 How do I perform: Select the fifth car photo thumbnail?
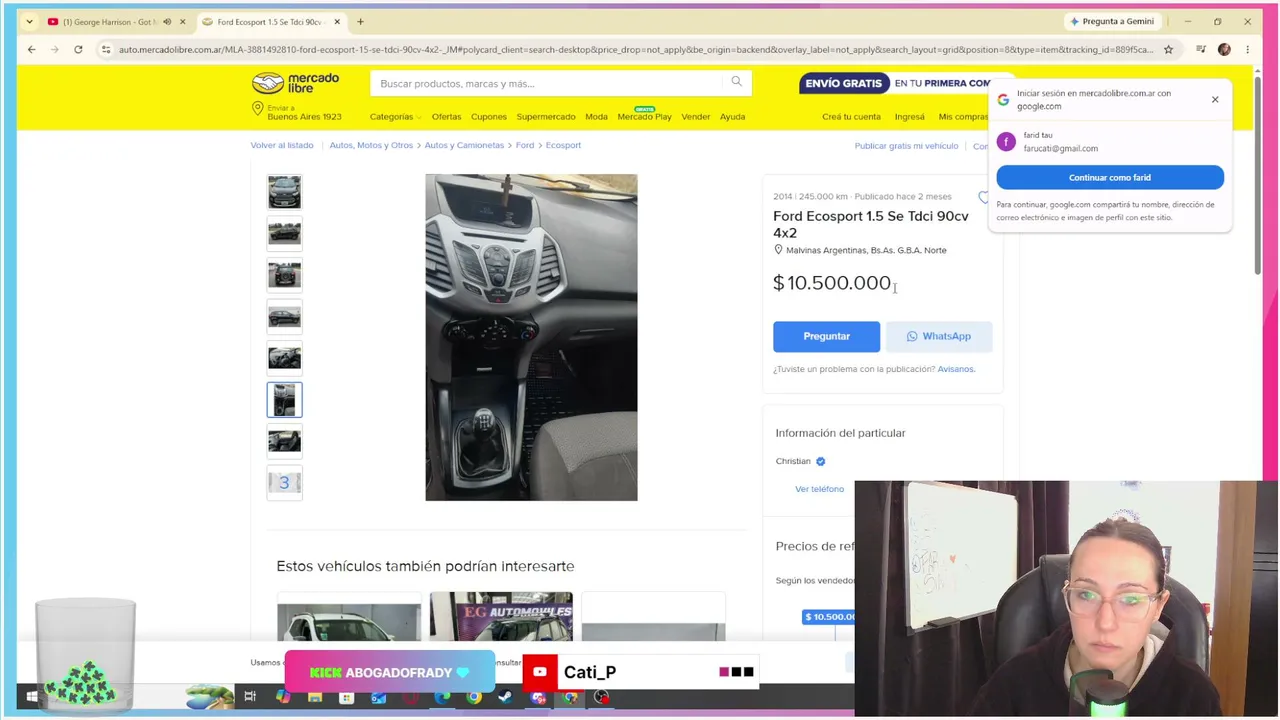[284, 358]
